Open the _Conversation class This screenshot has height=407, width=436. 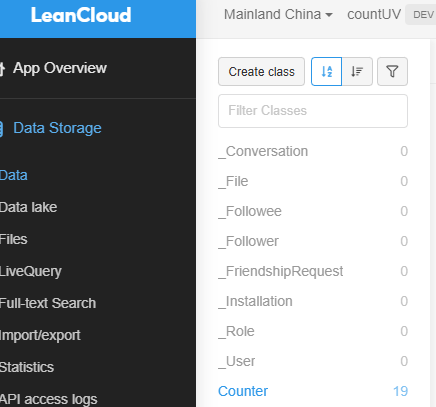[313, 151]
